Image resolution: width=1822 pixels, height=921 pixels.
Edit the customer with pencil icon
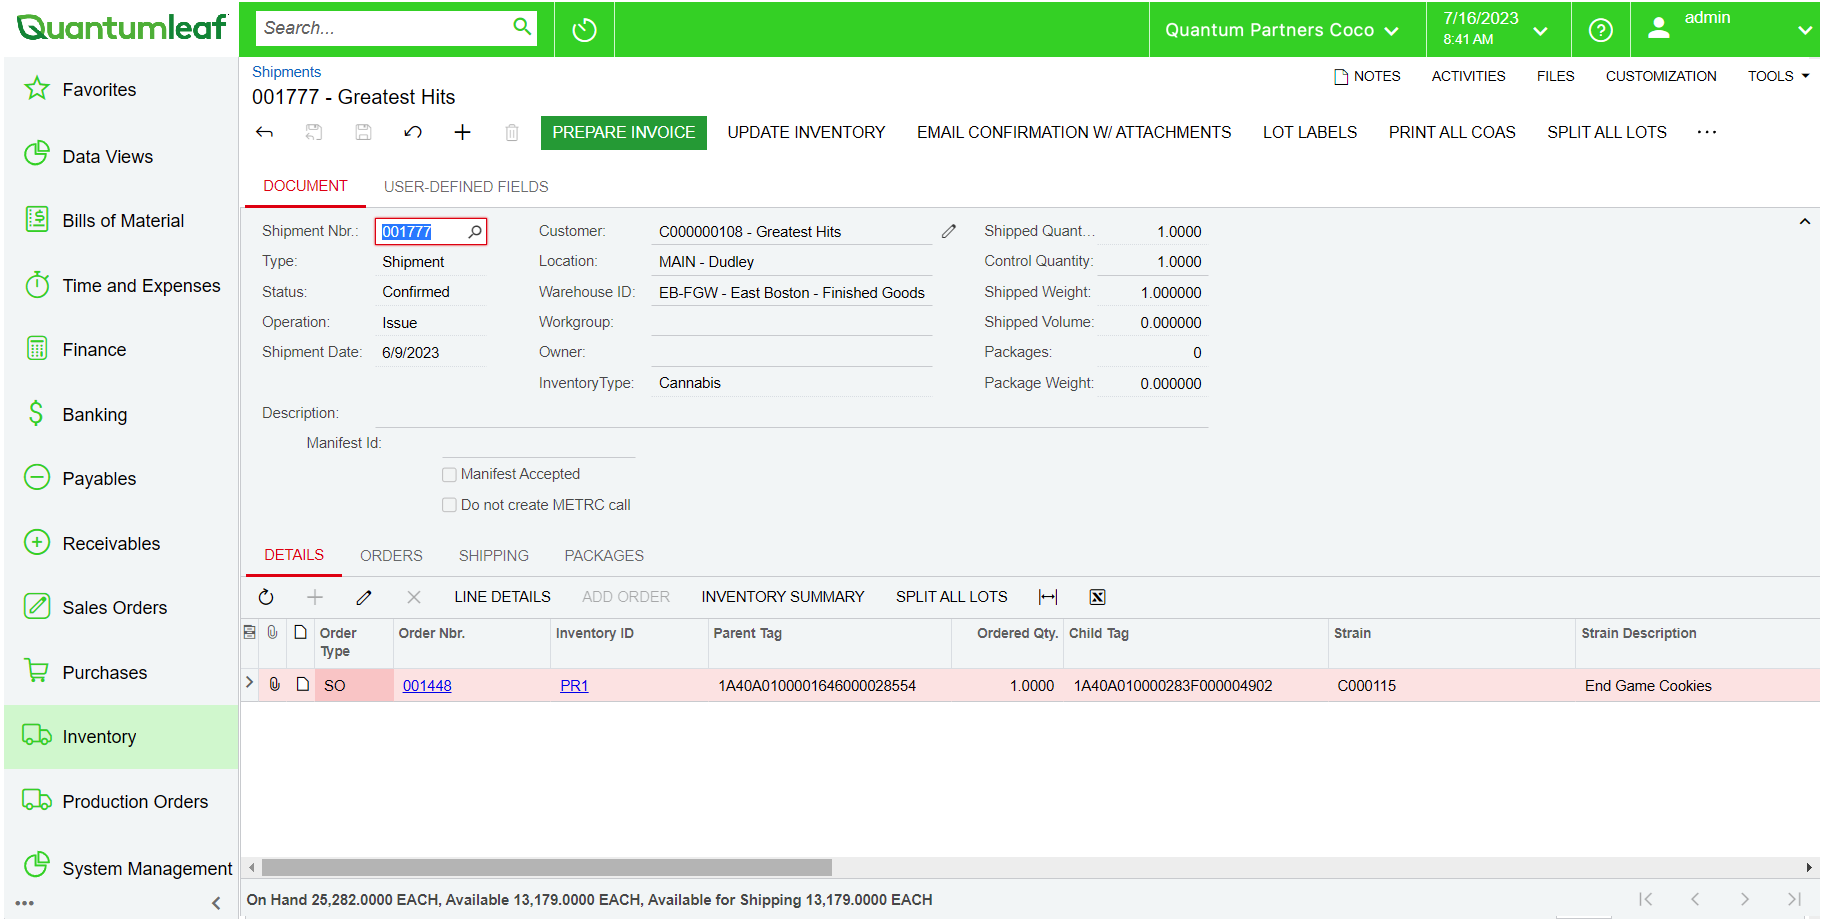[949, 231]
